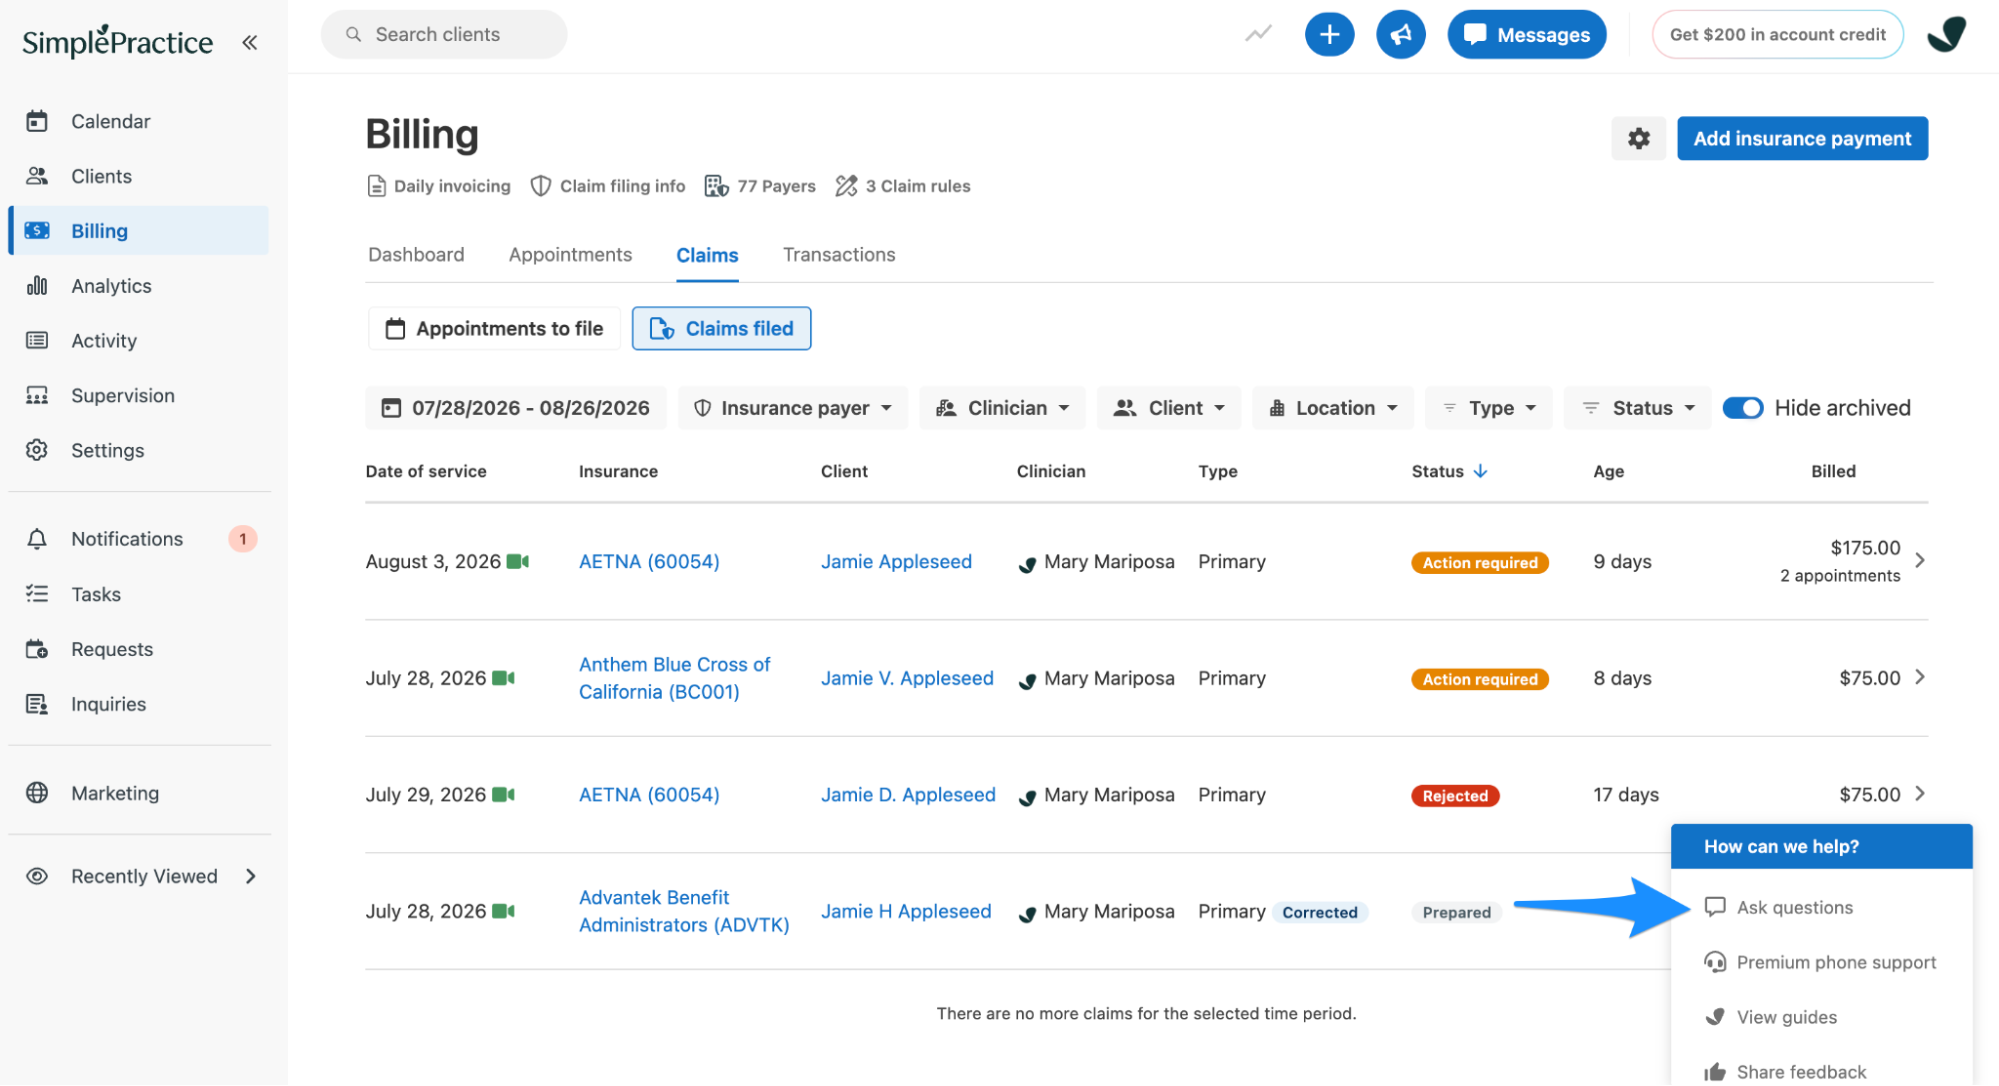Click the video icon on August 3 row

(x=517, y=562)
